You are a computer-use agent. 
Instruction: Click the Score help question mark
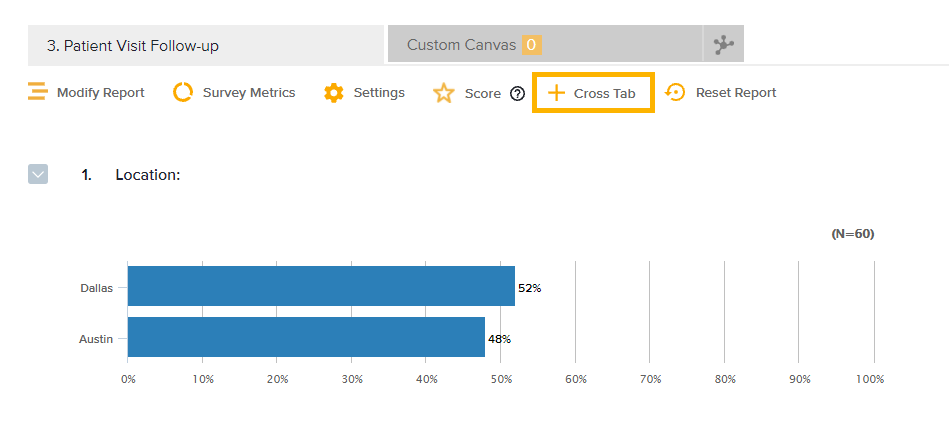517,94
